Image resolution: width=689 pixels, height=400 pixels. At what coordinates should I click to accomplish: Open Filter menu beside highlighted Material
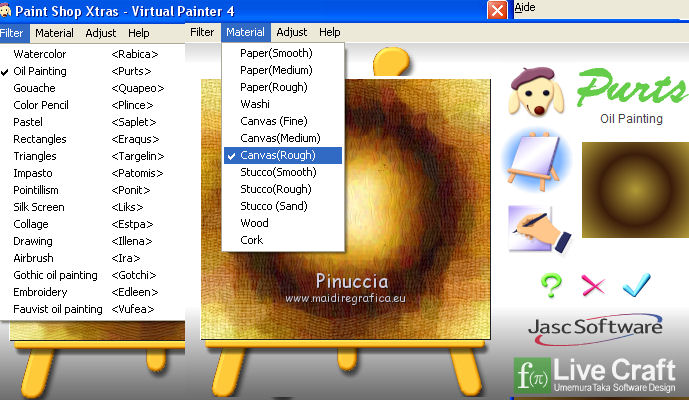[202, 32]
